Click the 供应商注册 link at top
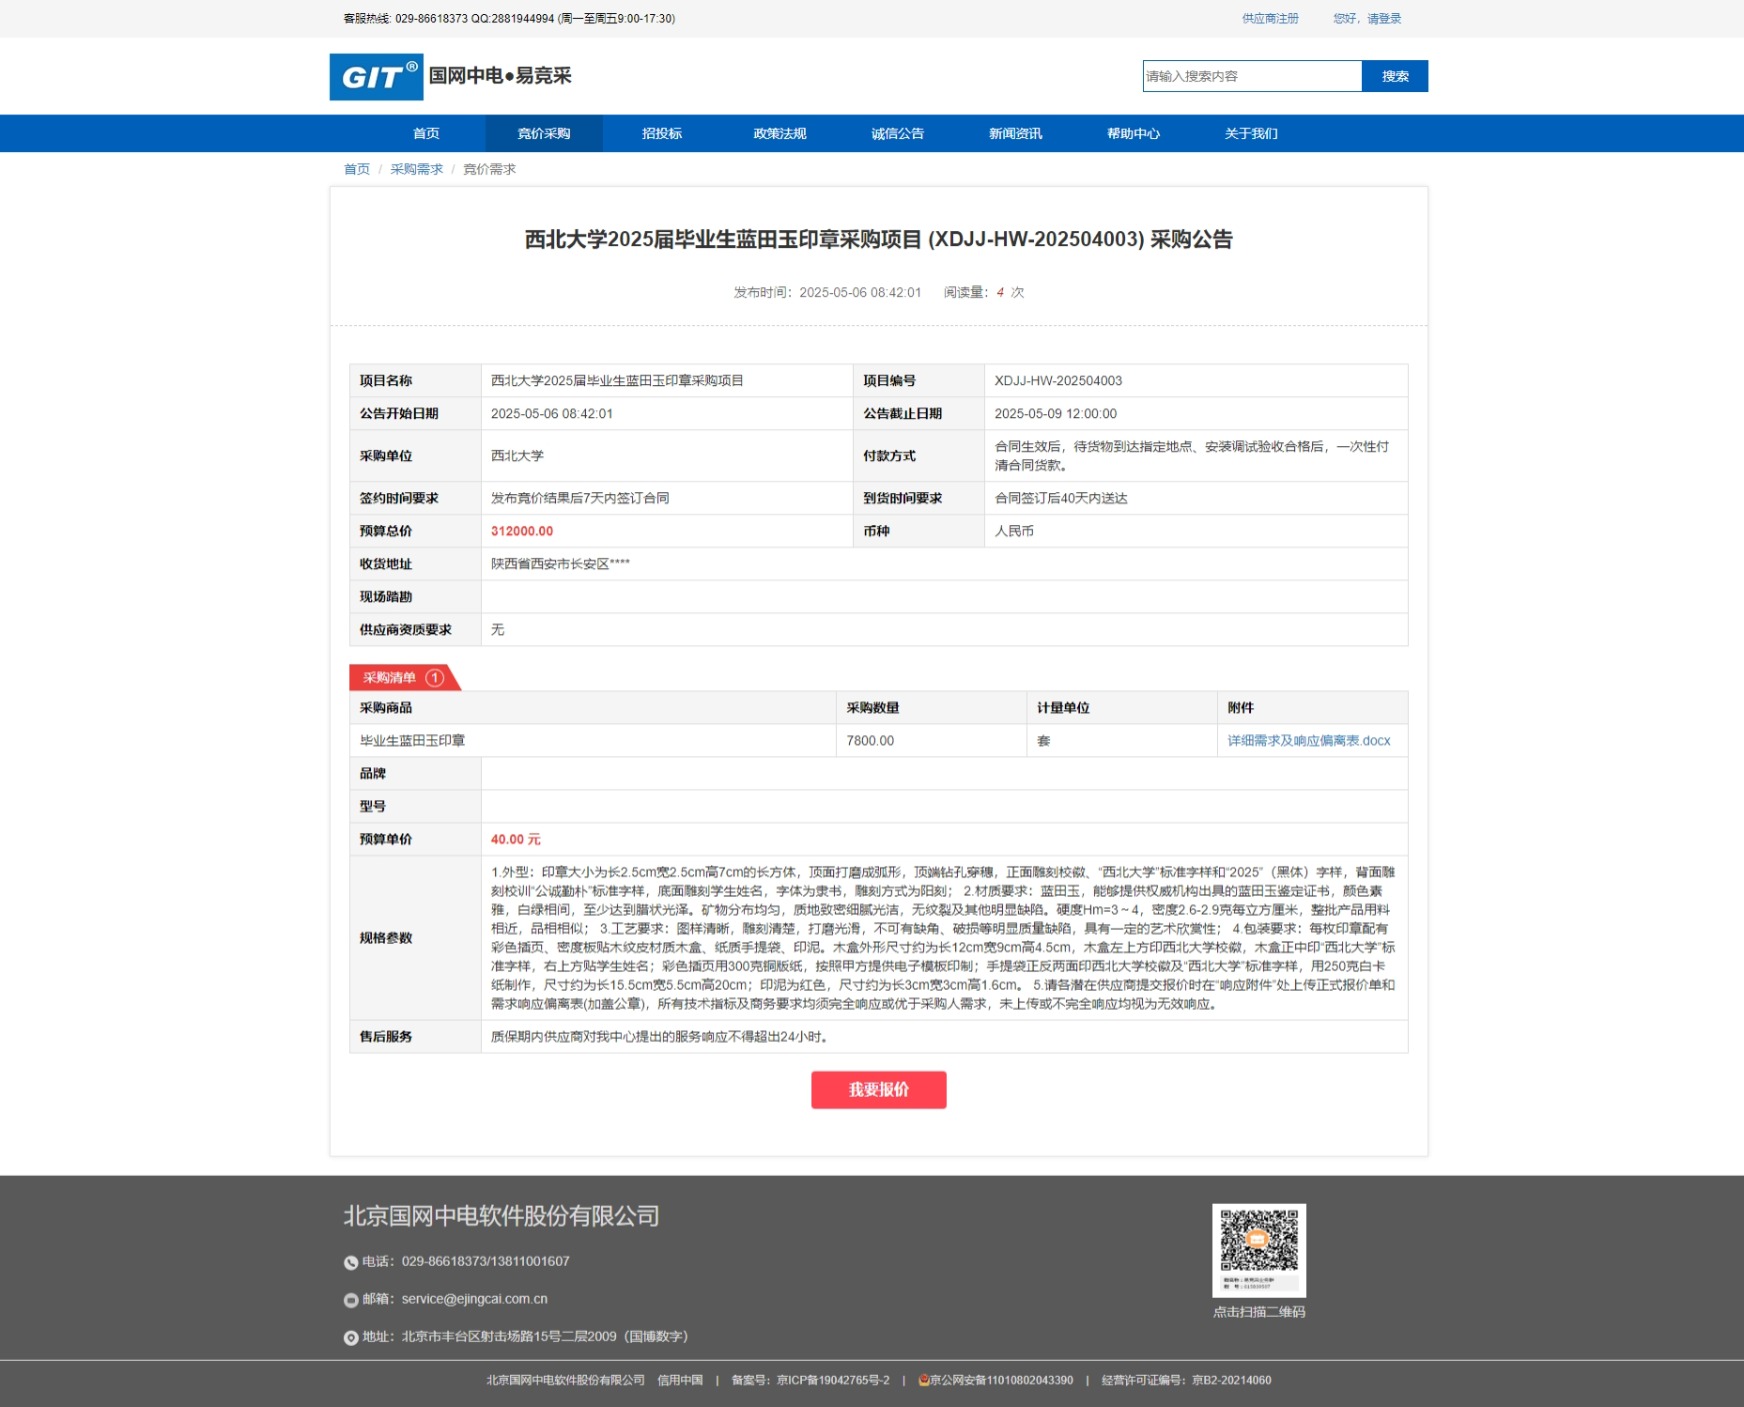The height and width of the screenshot is (1407, 1744). (1270, 19)
